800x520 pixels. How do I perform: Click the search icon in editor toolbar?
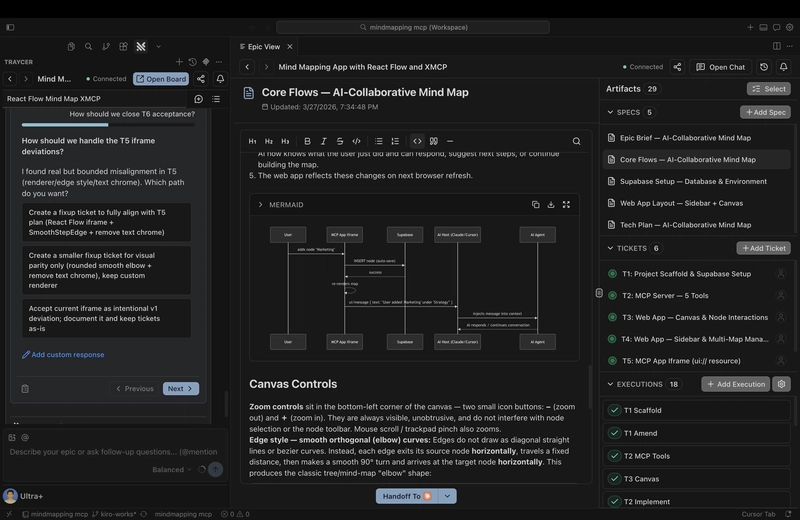coord(576,141)
